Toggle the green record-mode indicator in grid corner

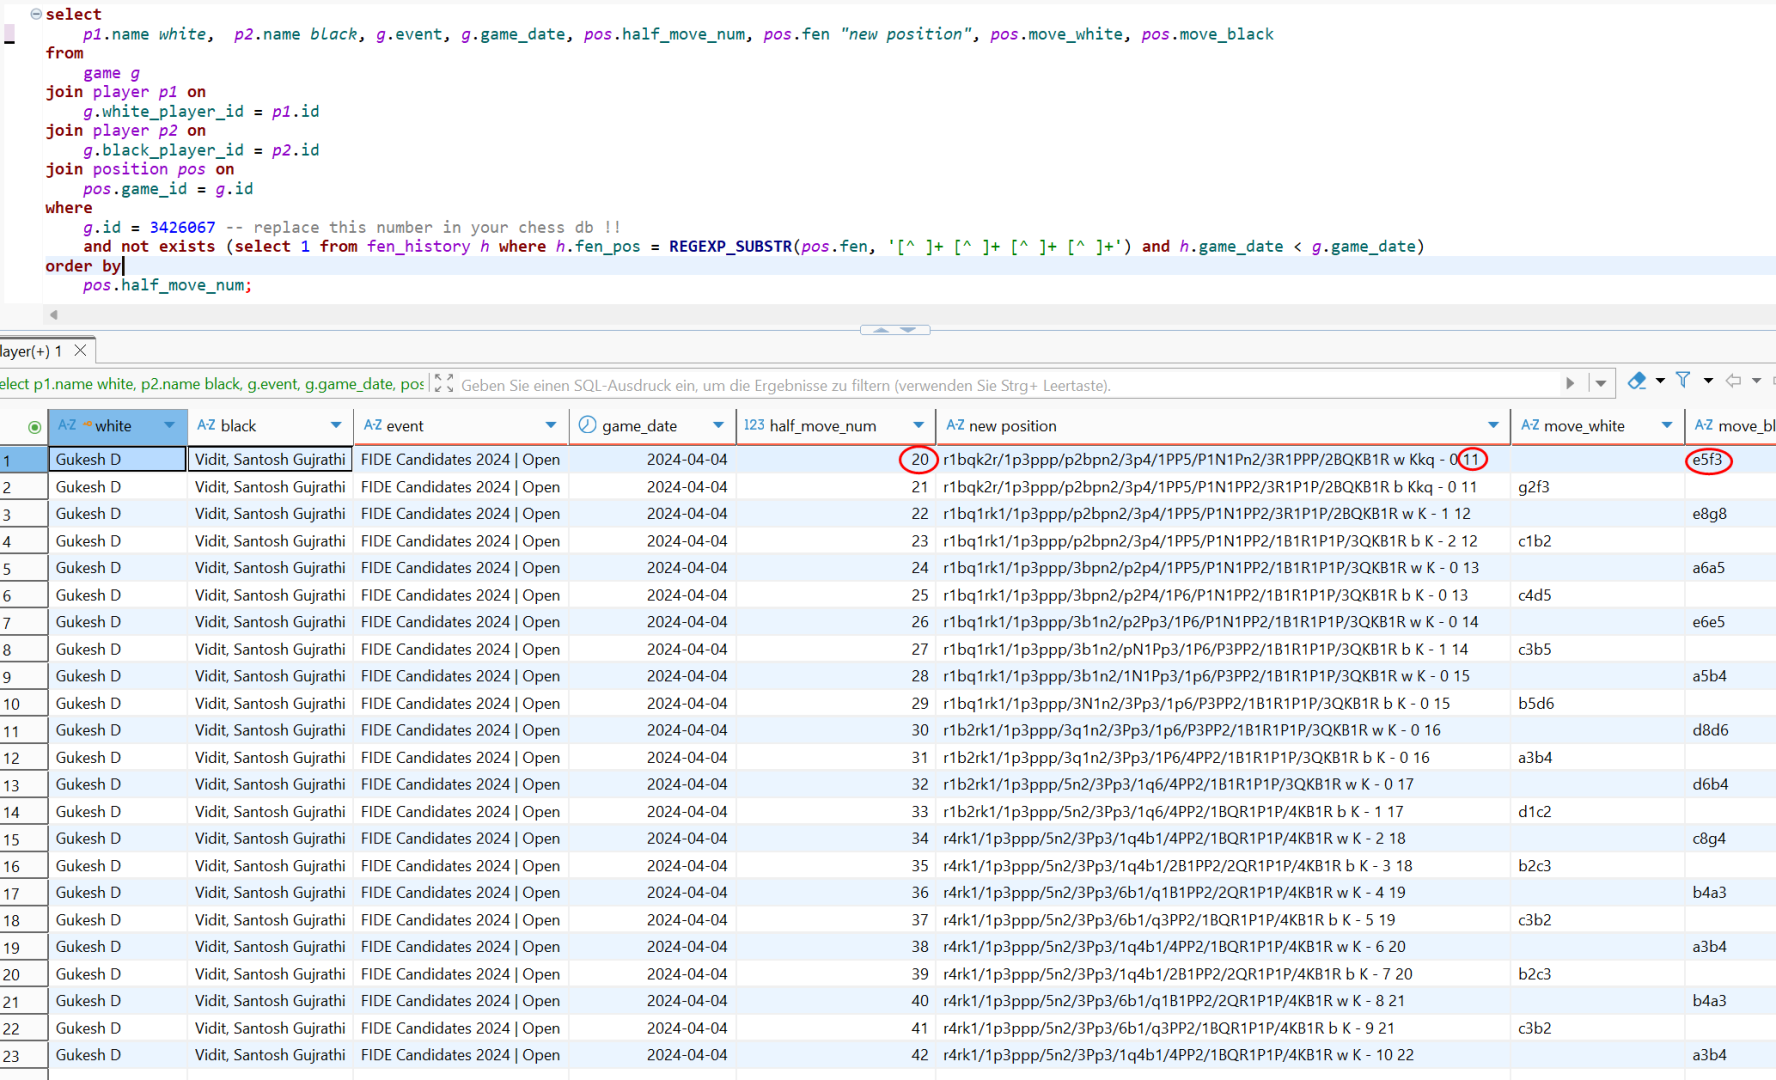pos(34,427)
